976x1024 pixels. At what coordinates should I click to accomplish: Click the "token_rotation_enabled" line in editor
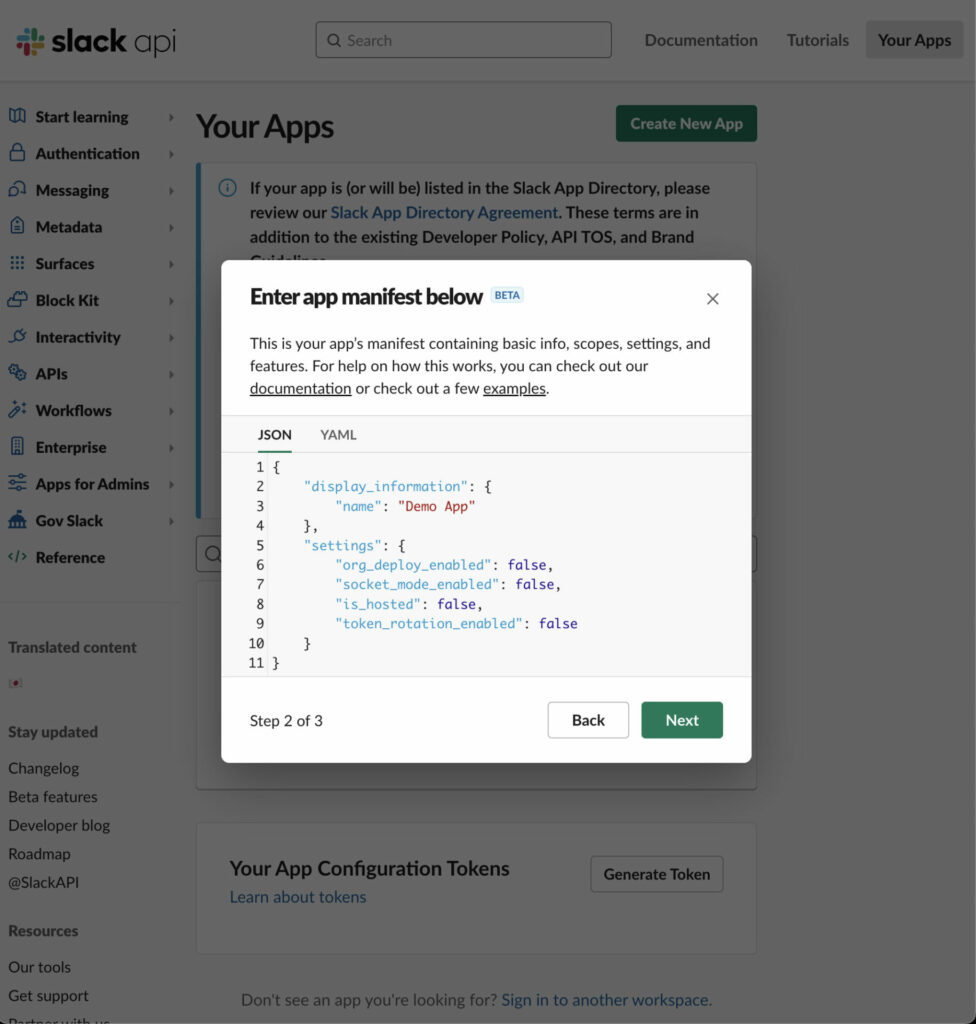coord(456,624)
